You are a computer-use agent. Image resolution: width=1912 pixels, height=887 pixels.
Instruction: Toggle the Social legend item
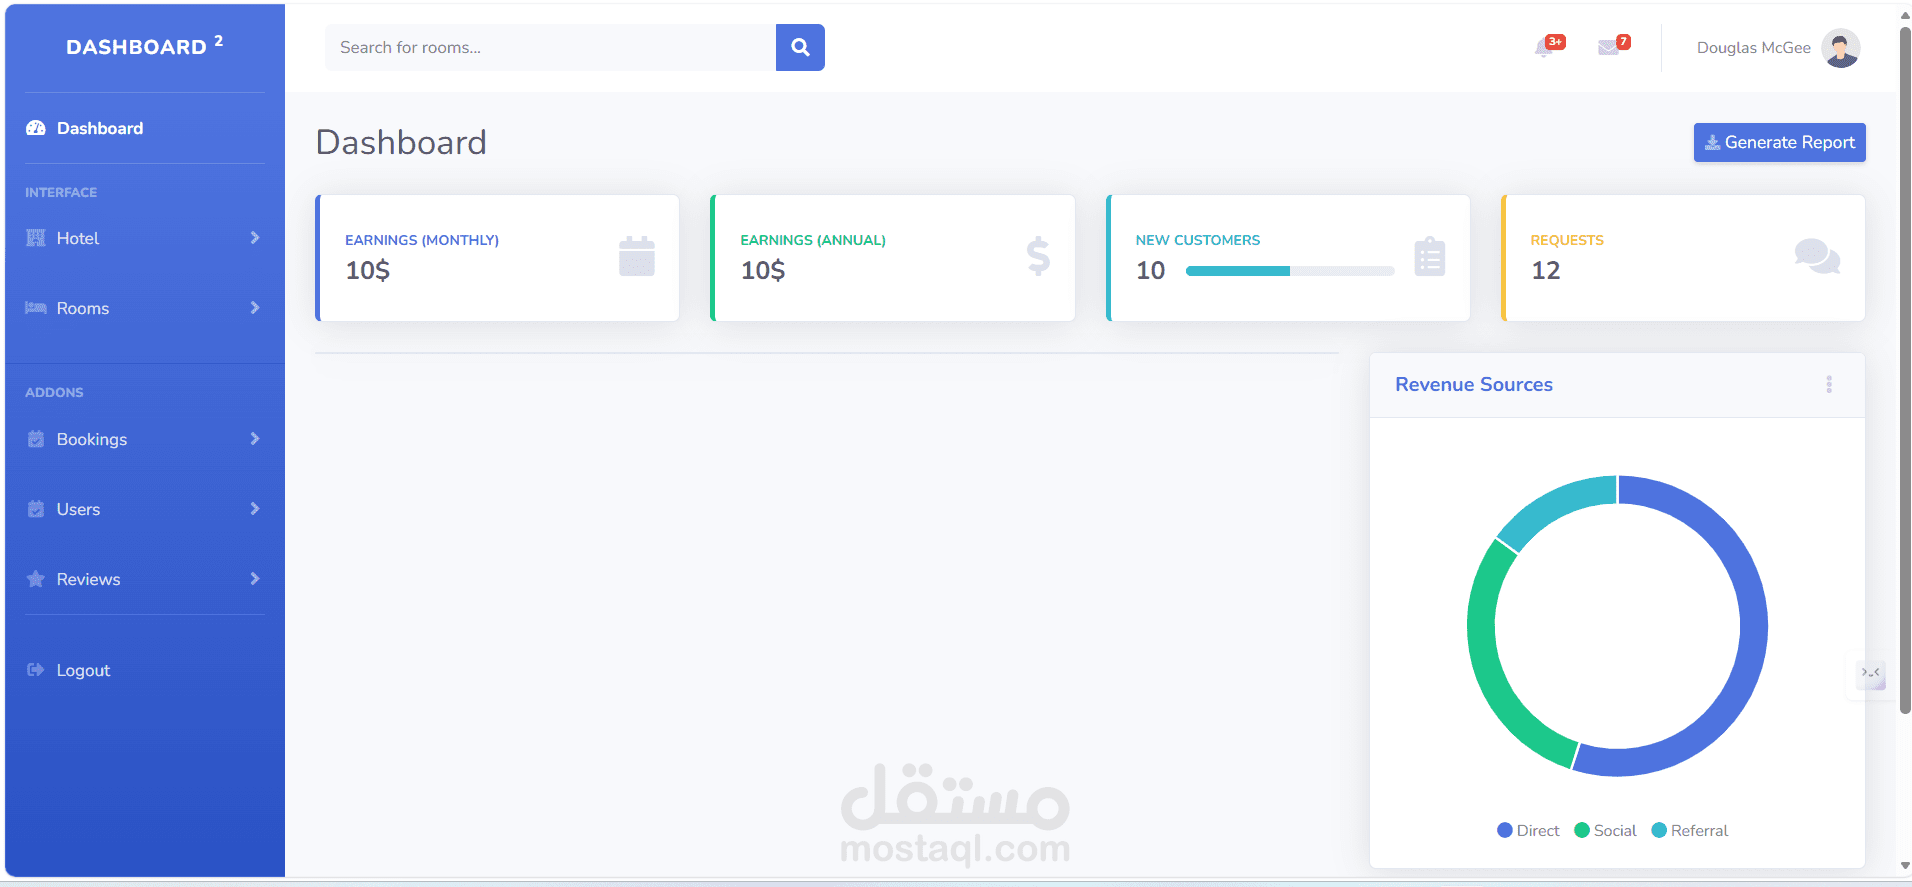1605,830
